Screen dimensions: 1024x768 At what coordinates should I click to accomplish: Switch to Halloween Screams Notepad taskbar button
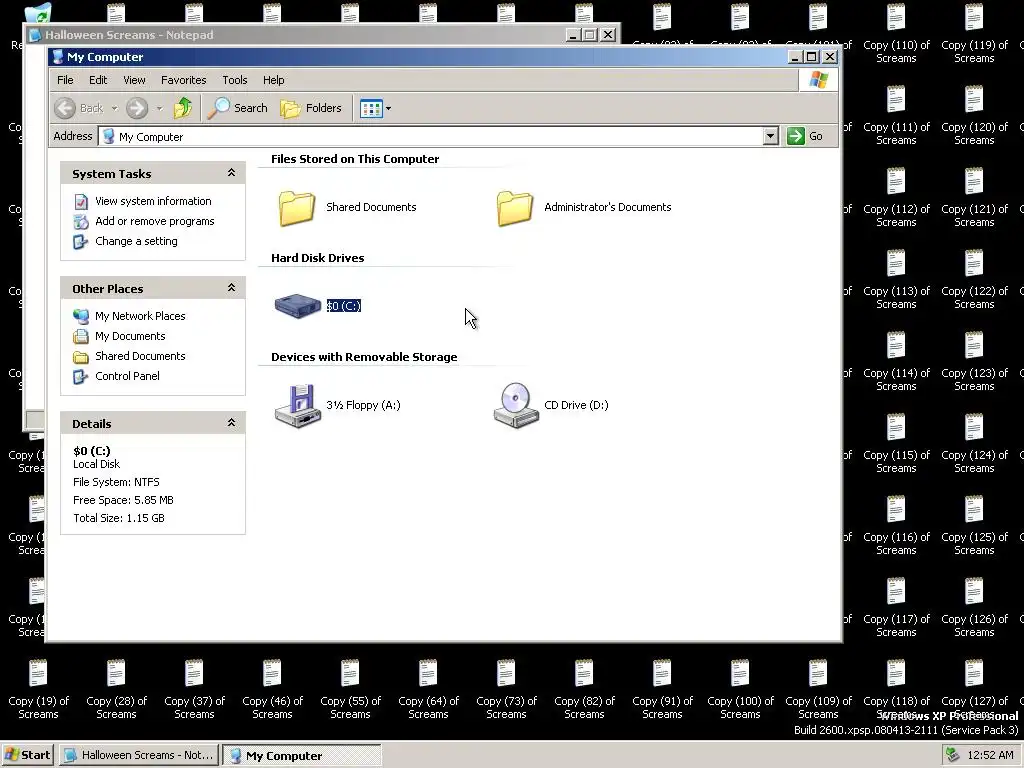139,755
